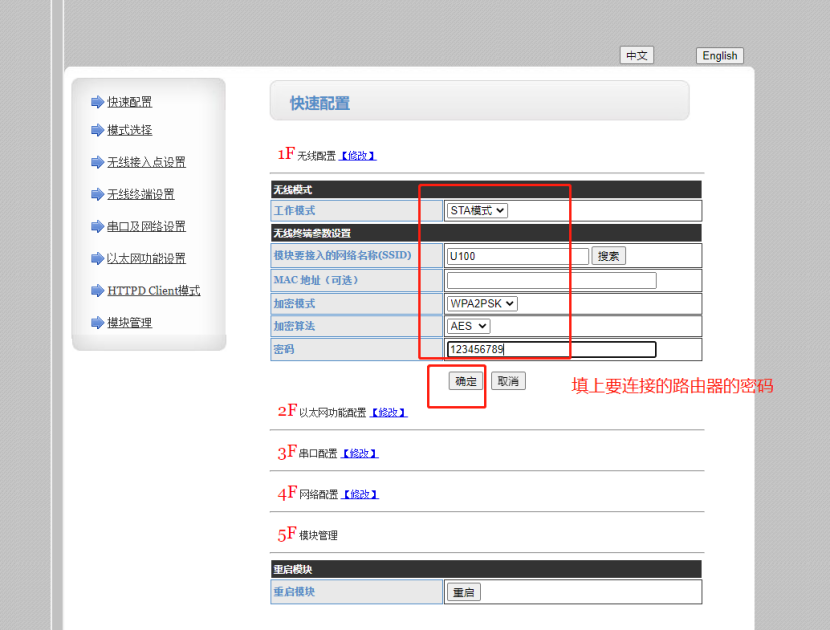Click into the MAC 地址 input field

(551, 281)
